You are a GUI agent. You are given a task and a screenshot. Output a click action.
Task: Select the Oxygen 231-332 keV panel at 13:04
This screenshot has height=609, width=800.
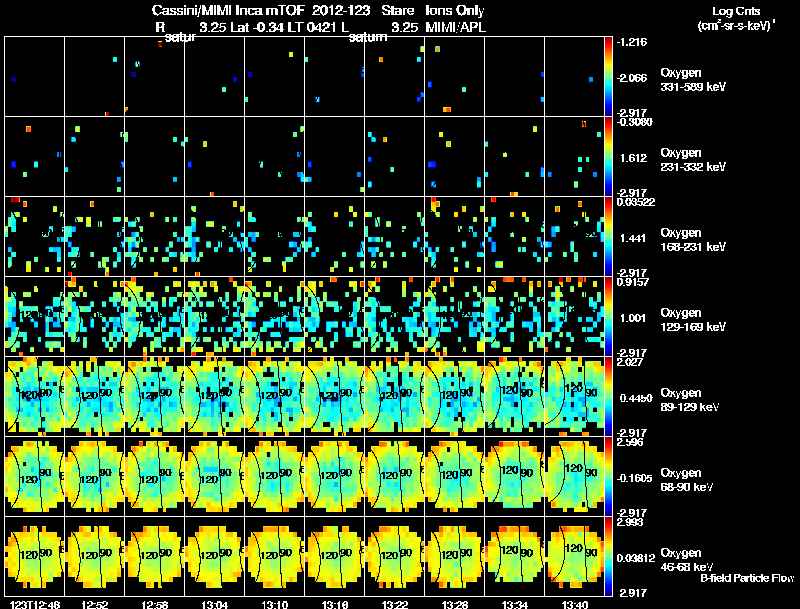click(x=214, y=156)
